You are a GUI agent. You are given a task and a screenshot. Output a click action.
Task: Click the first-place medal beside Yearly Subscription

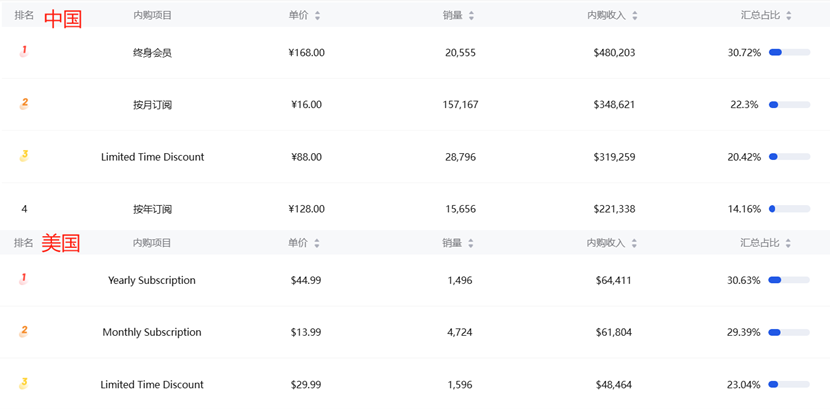(24, 279)
